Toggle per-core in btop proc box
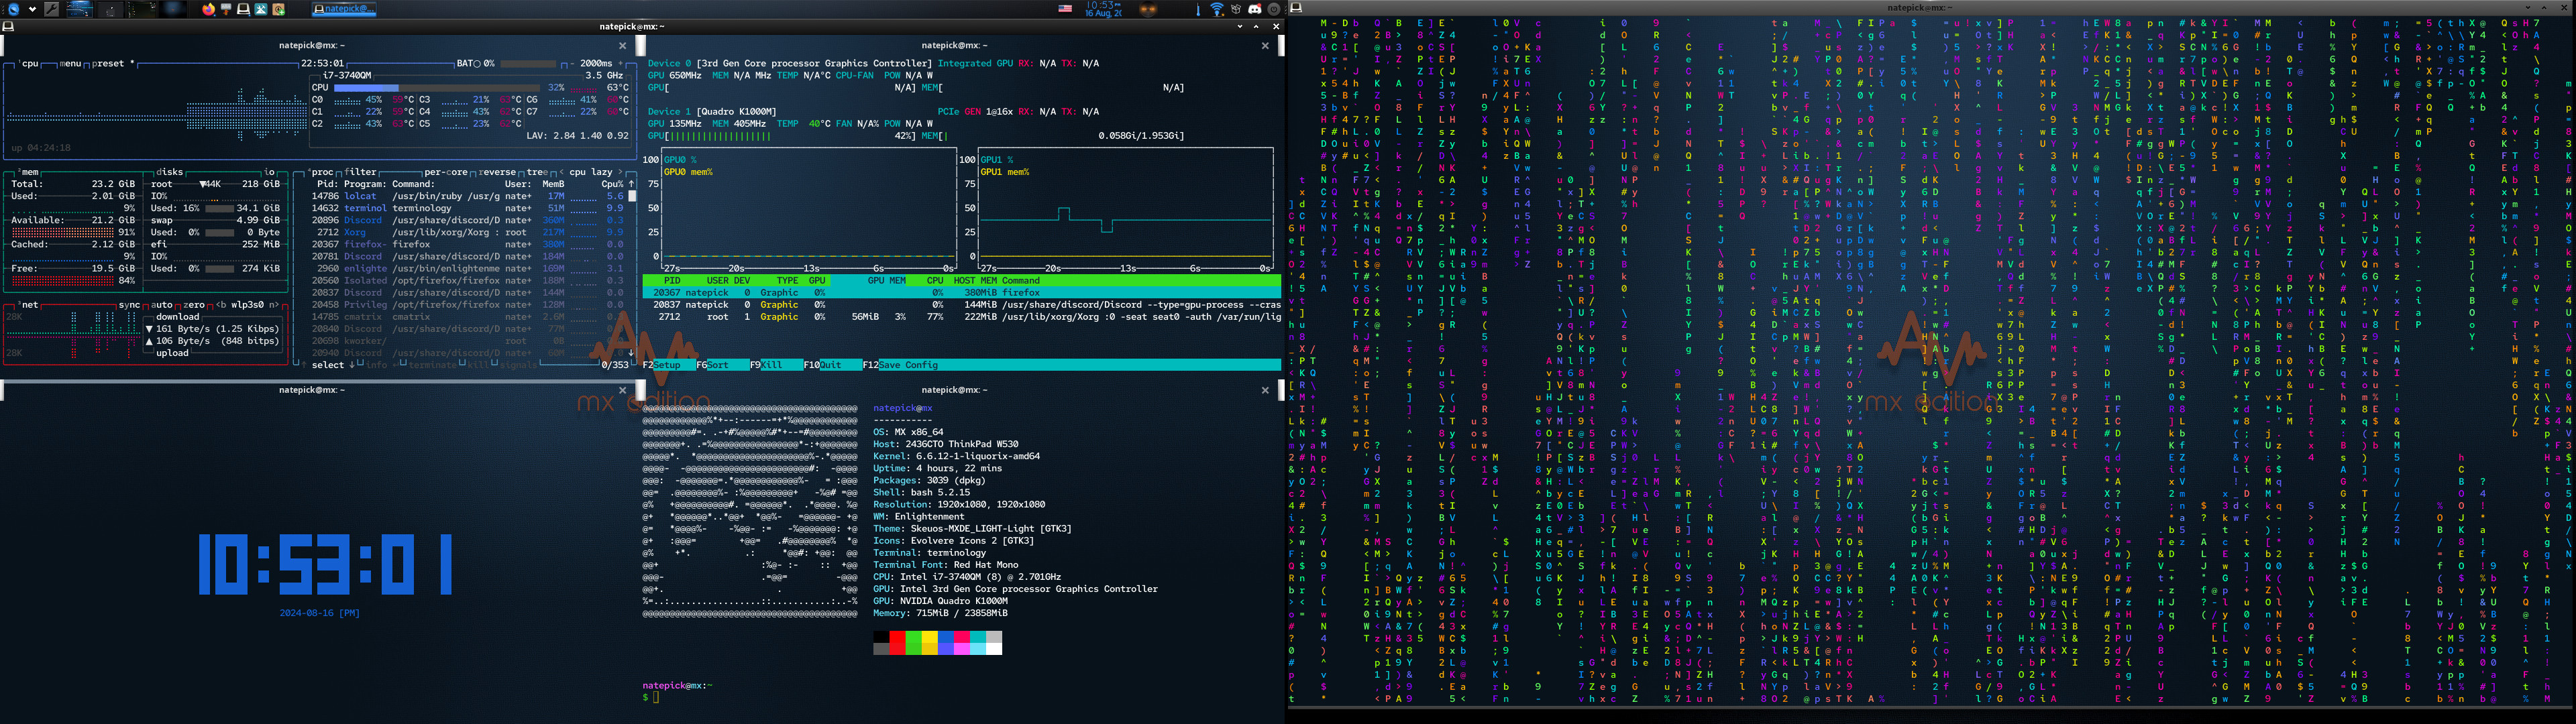This screenshot has width=2576, height=724. (446, 172)
